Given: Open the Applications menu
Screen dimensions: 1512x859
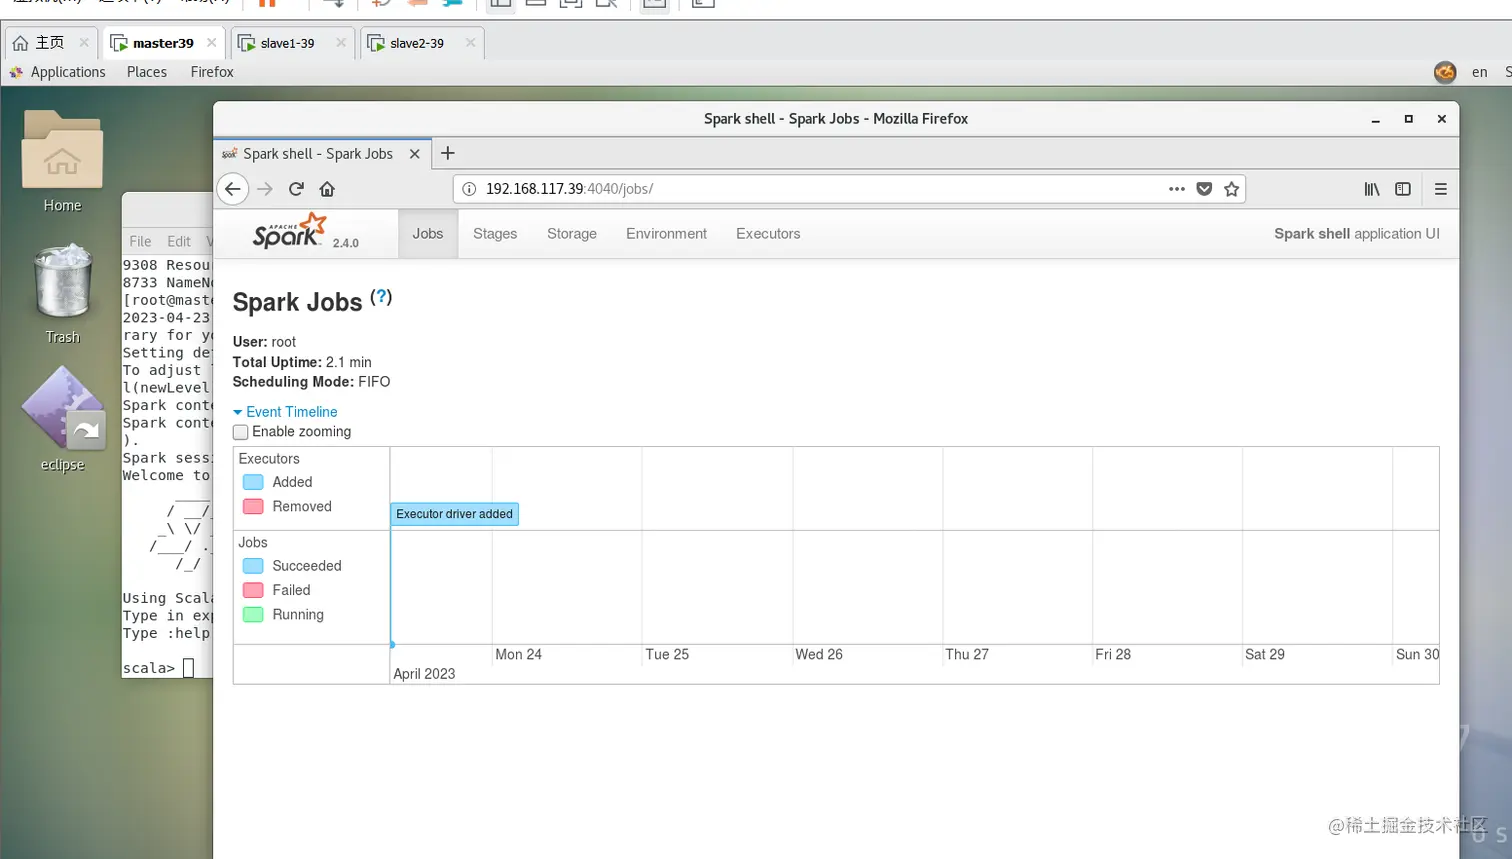Looking at the screenshot, I should 68,72.
